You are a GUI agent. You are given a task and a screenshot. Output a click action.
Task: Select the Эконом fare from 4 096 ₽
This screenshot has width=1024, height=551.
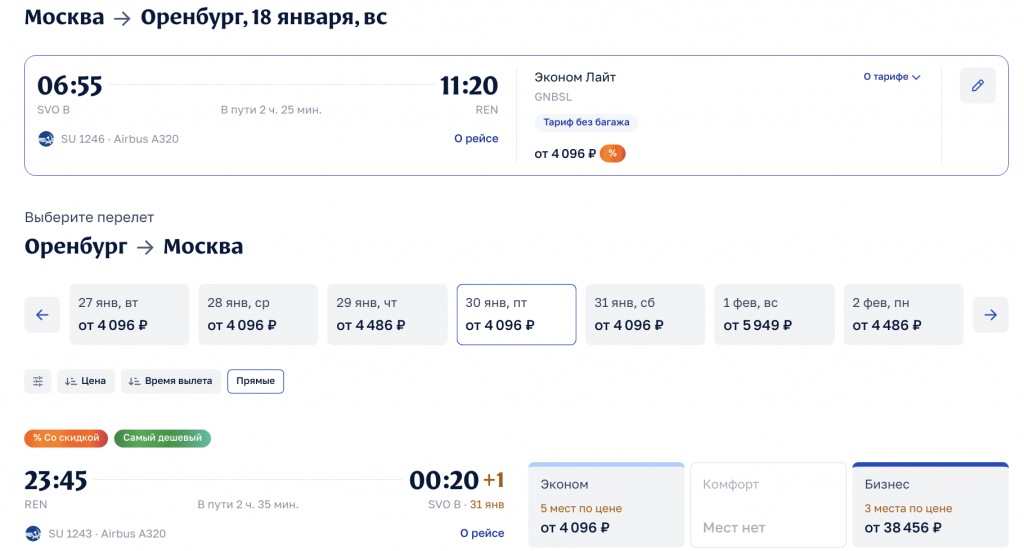point(606,505)
